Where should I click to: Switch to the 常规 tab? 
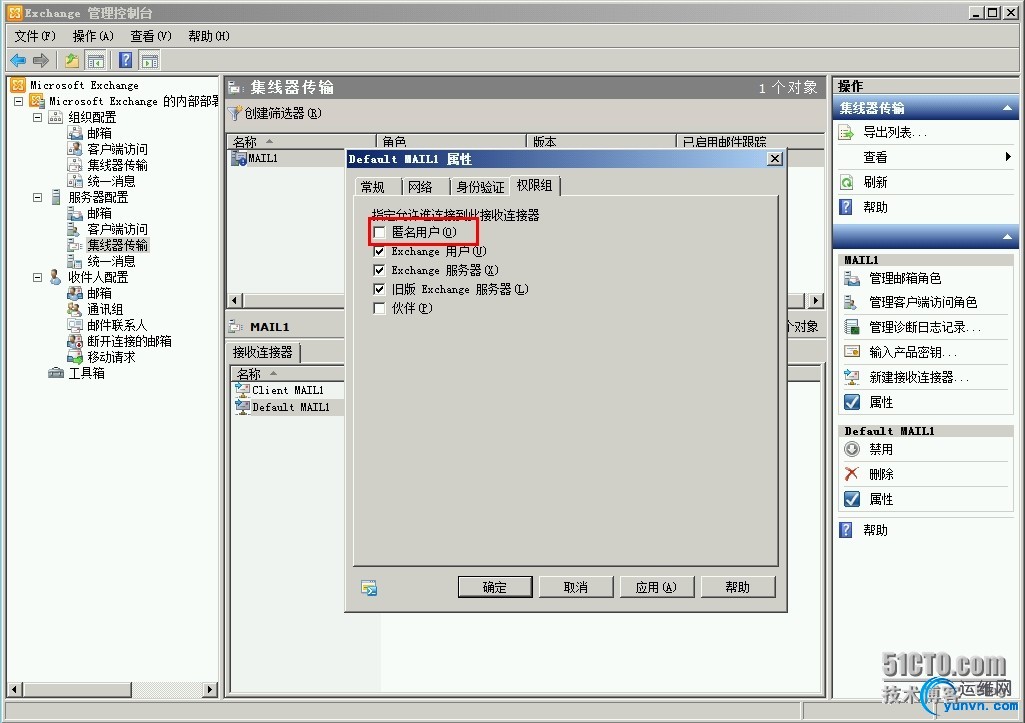point(373,187)
